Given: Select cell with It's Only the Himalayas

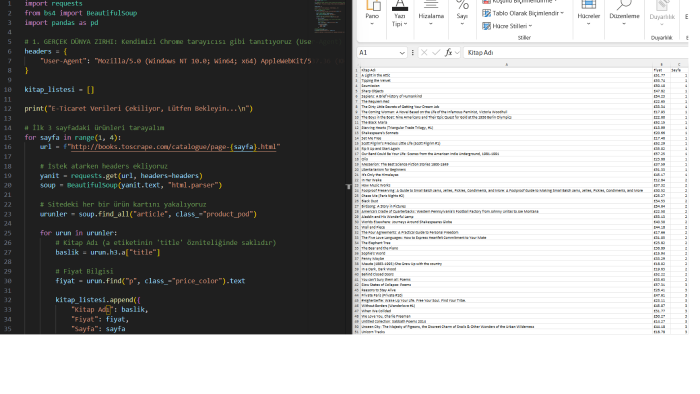Looking at the screenshot, I should click(506, 175).
